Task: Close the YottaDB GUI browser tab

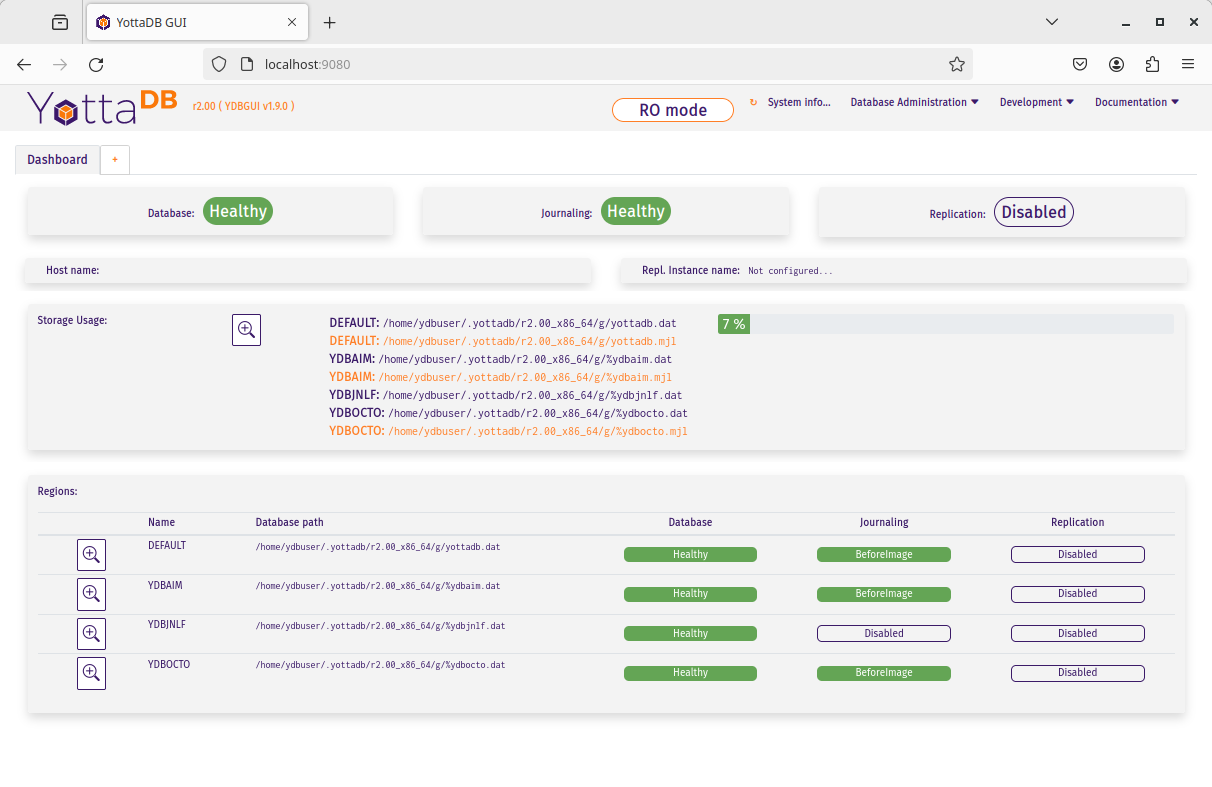Action: coord(292,22)
